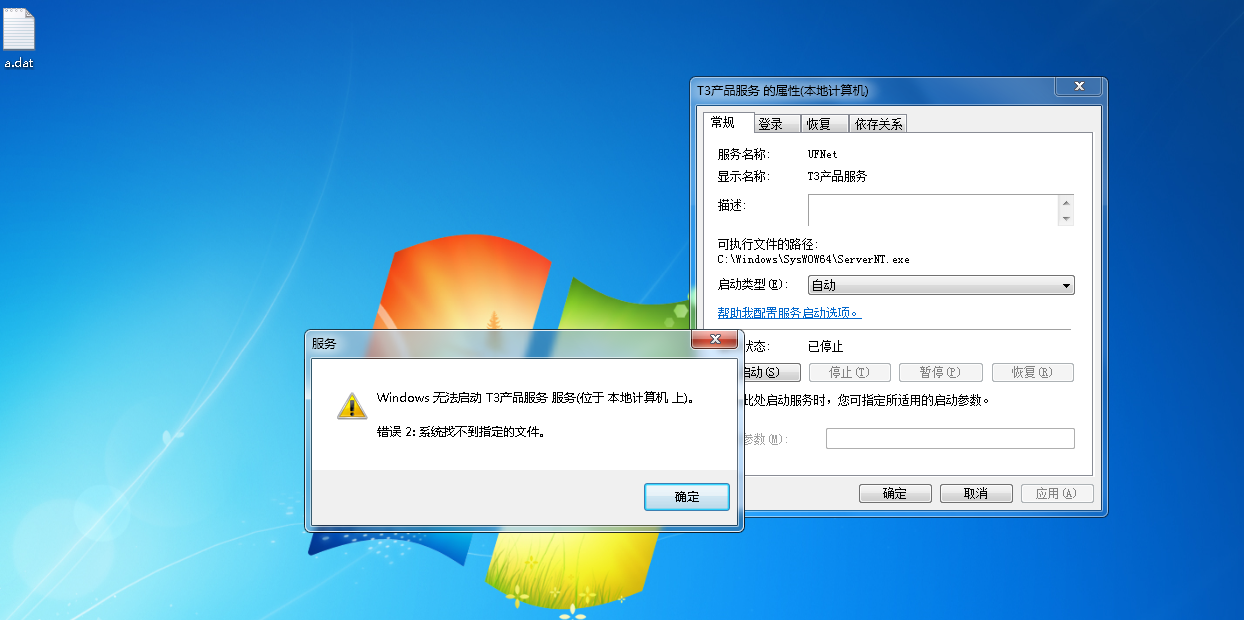Expand the 启动类型 dropdown showing 自动
This screenshot has width=1244, height=620.
(x=941, y=285)
